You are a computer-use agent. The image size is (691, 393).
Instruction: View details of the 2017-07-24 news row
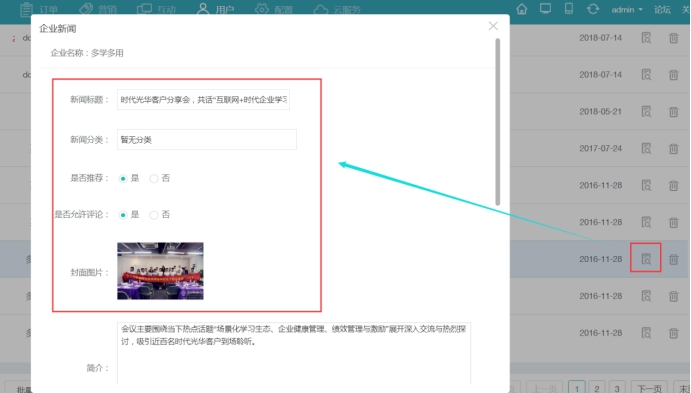coord(646,148)
